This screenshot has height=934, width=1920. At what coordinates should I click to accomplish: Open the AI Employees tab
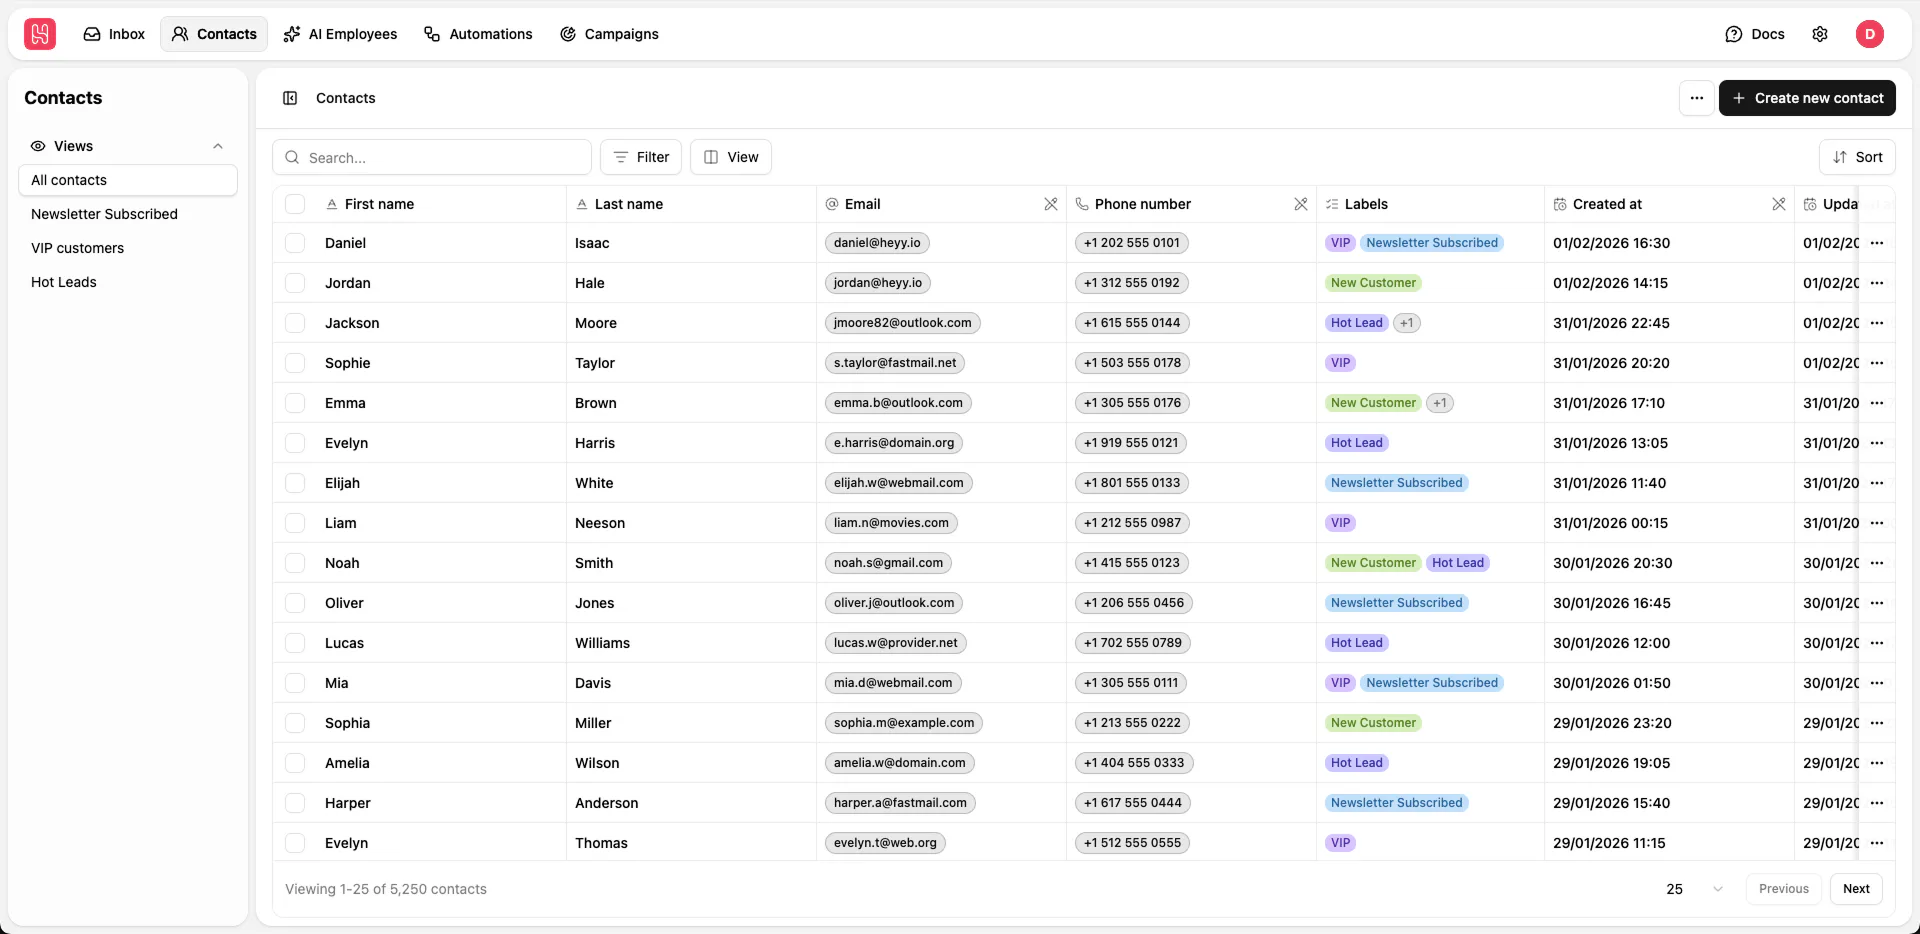coord(340,34)
